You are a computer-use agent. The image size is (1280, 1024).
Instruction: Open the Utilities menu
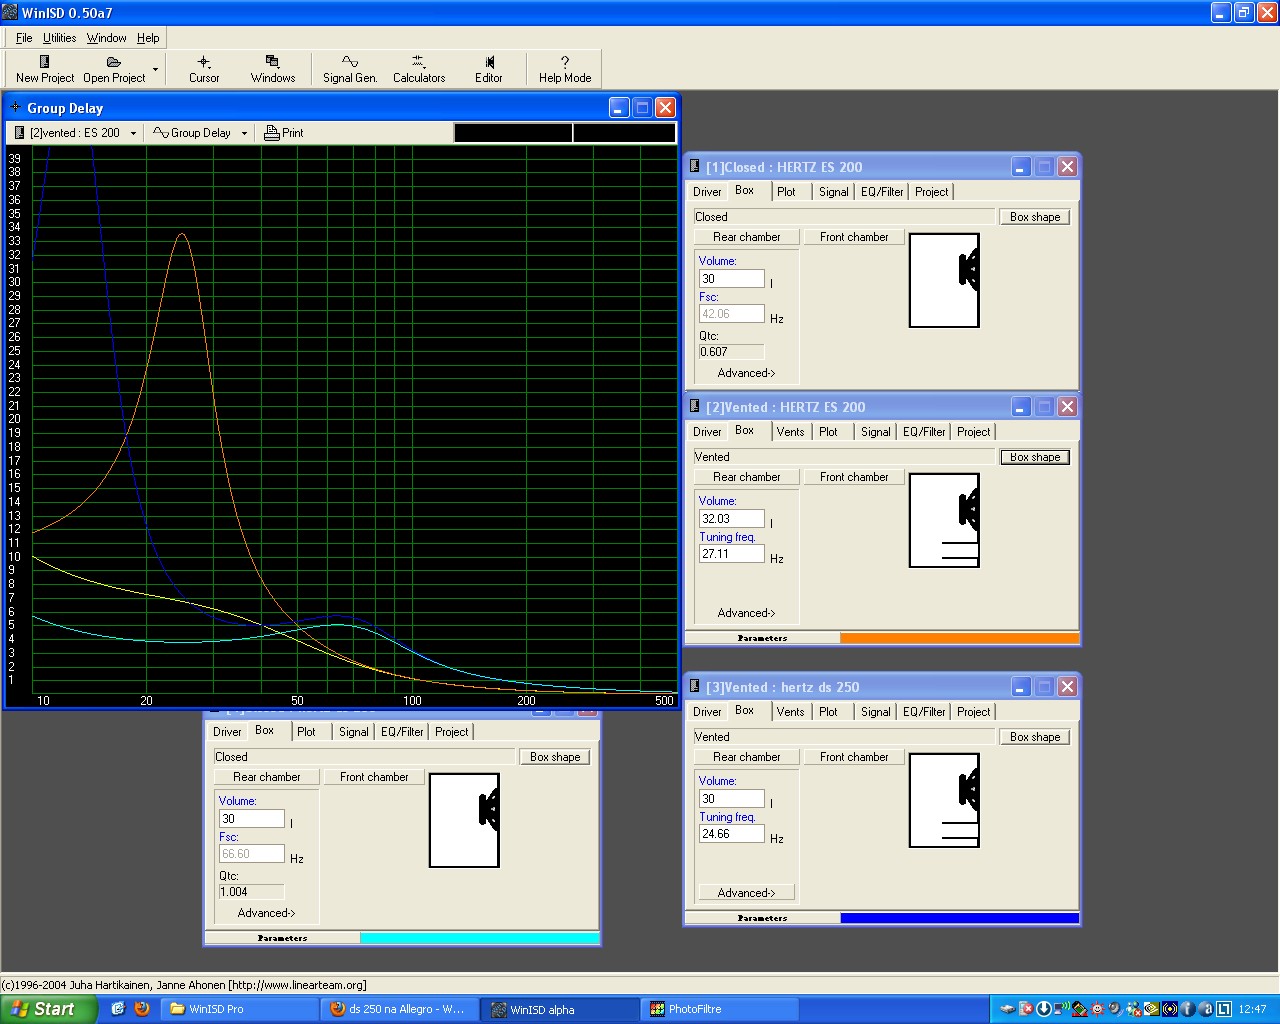(x=59, y=38)
